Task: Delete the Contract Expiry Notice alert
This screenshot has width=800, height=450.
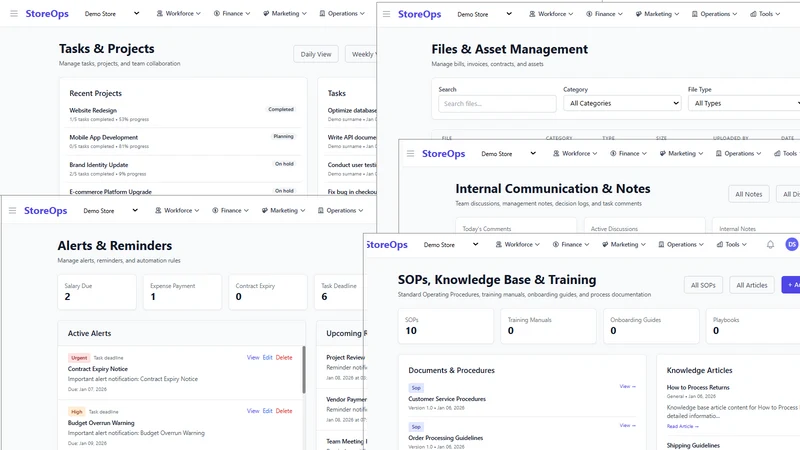Action: pos(284,358)
